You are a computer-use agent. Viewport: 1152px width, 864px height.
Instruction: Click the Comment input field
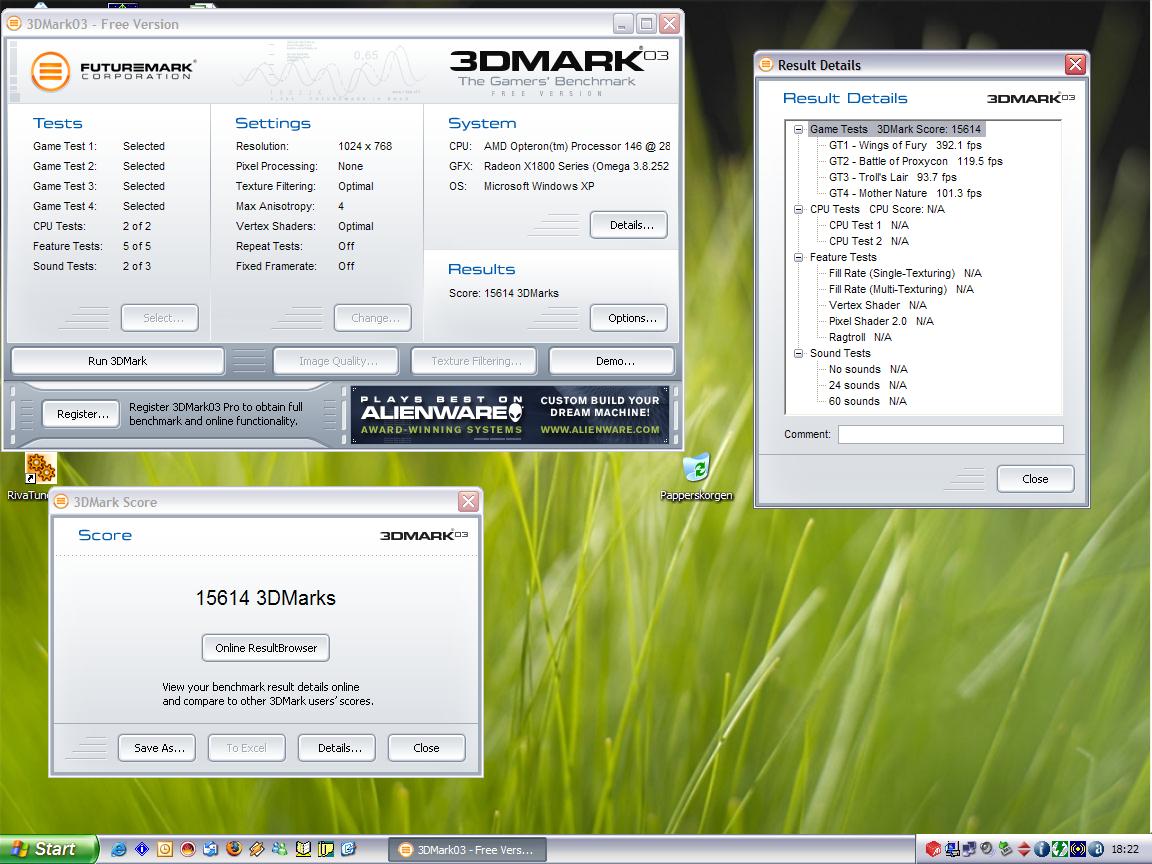[951, 434]
